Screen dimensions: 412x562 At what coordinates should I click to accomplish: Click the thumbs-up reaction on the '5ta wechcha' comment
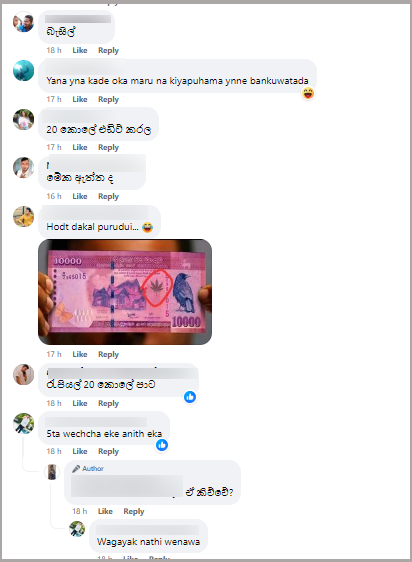click(162, 445)
